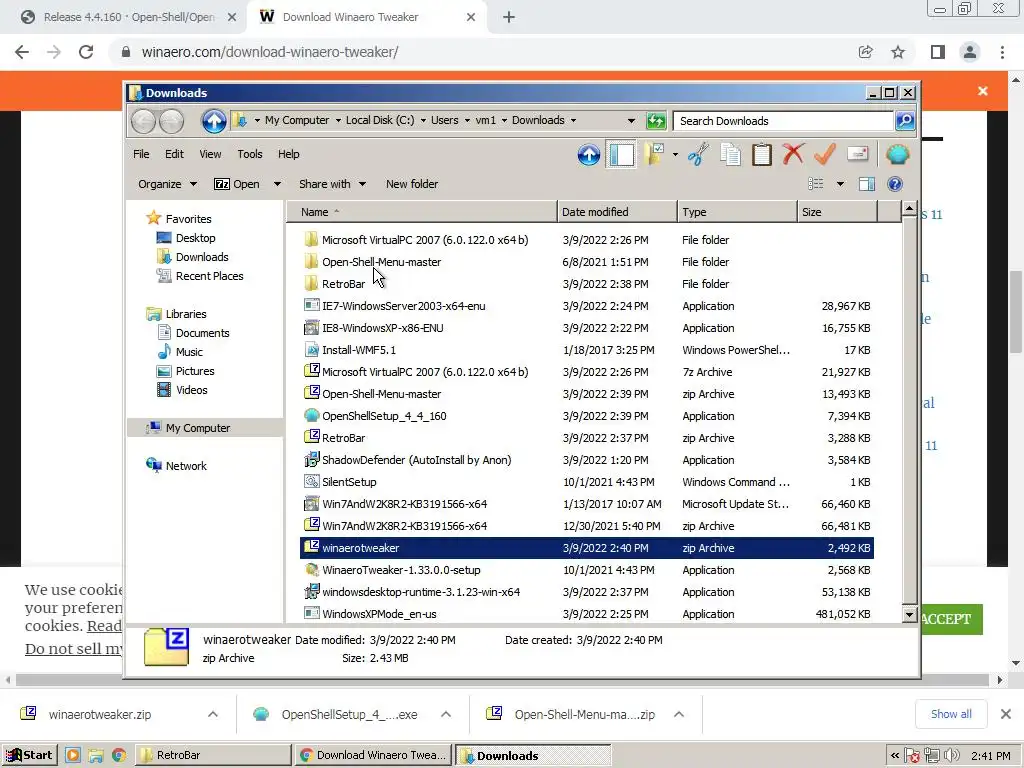
Task: Click the folder options toolbar icon
Action: tap(654, 155)
